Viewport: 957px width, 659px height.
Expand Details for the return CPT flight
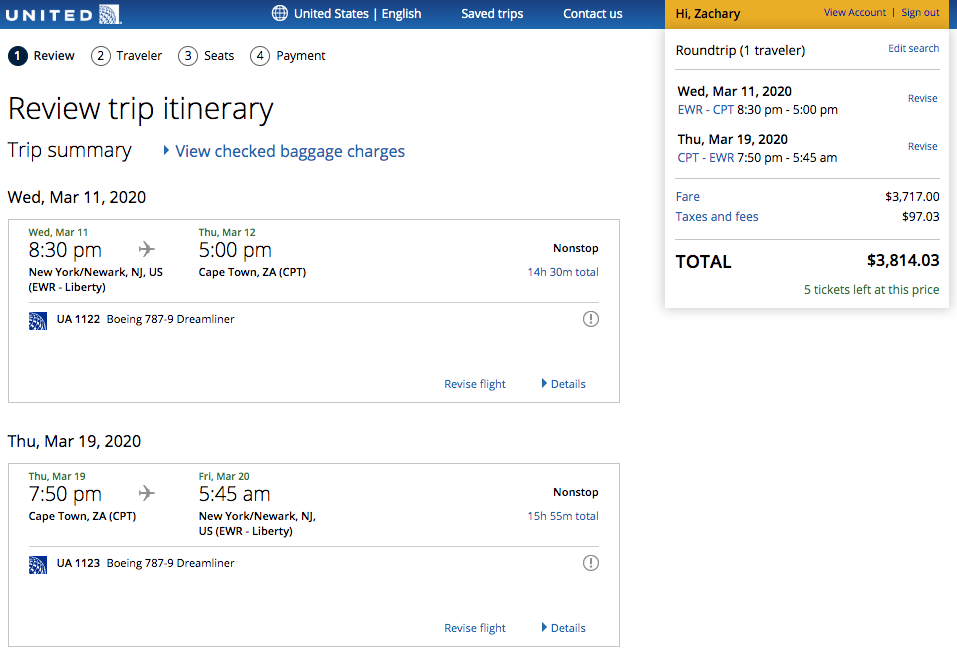click(x=564, y=628)
